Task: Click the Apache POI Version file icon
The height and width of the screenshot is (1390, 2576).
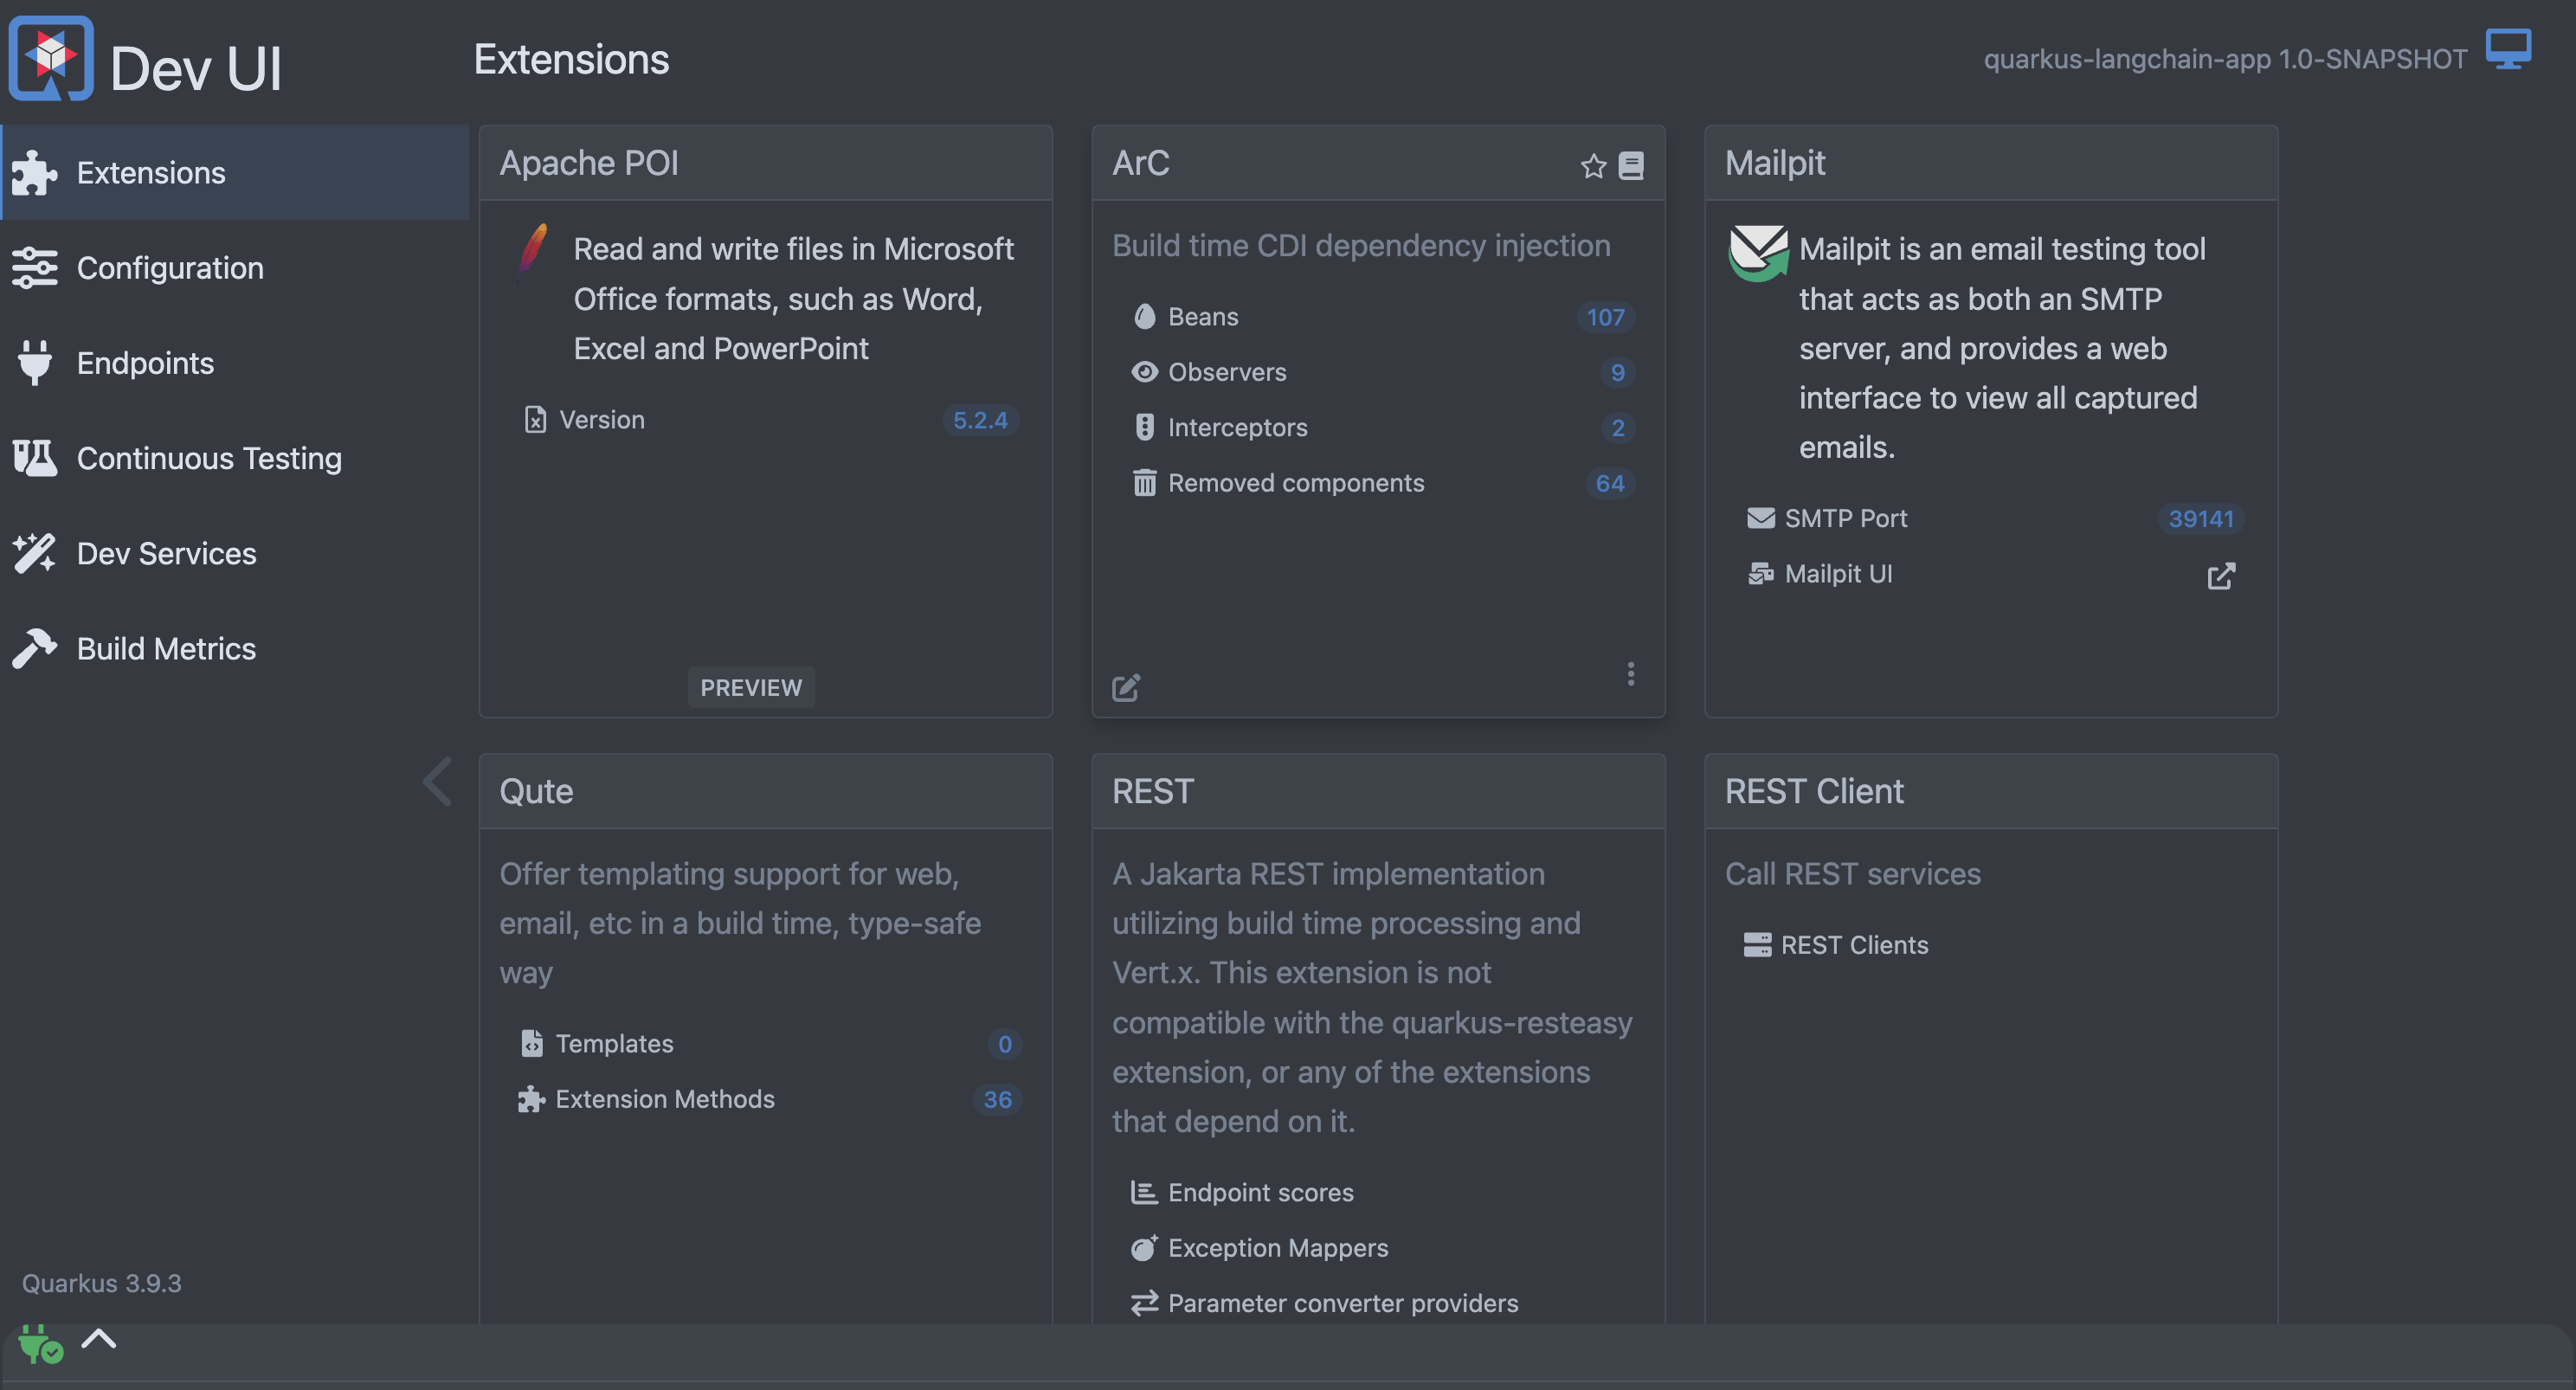Action: coord(536,420)
